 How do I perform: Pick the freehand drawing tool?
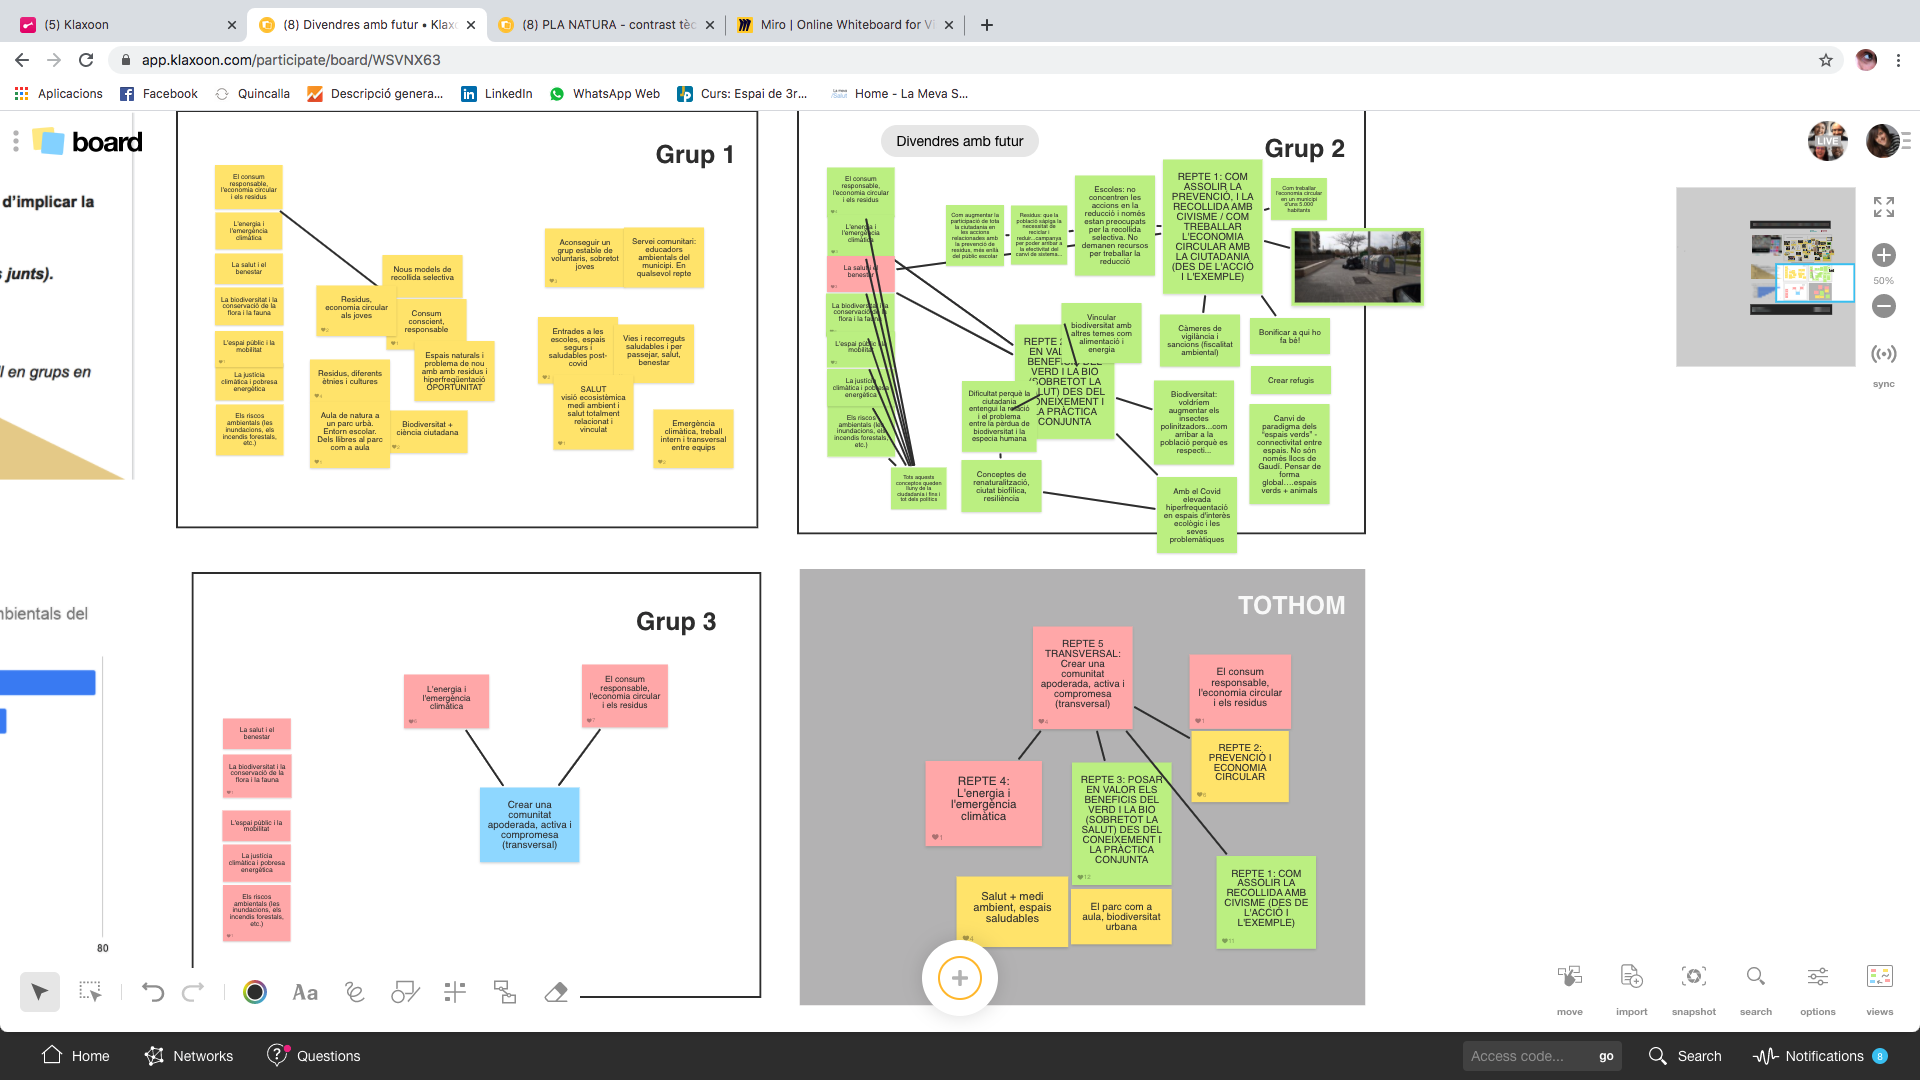(x=354, y=992)
